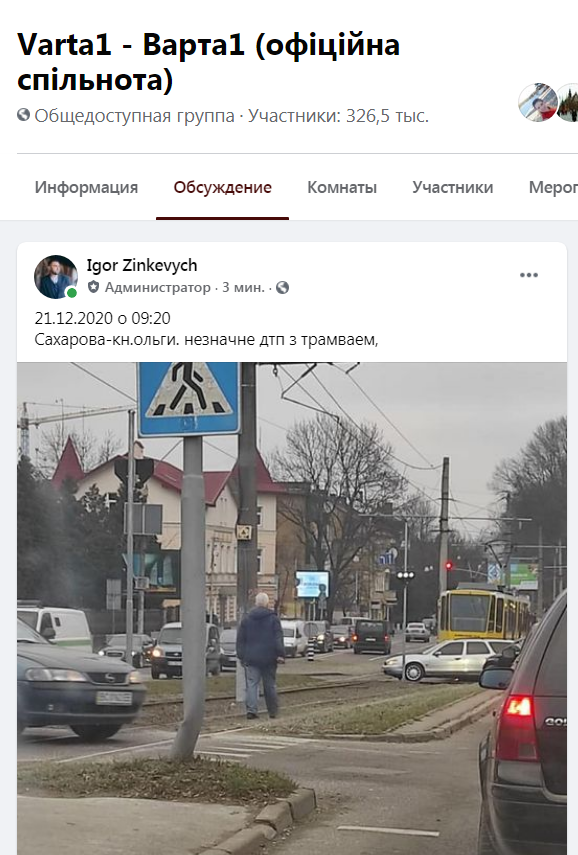
Task: Open the Комнаты tab
Action: pyautogui.click(x=342, y=187)
